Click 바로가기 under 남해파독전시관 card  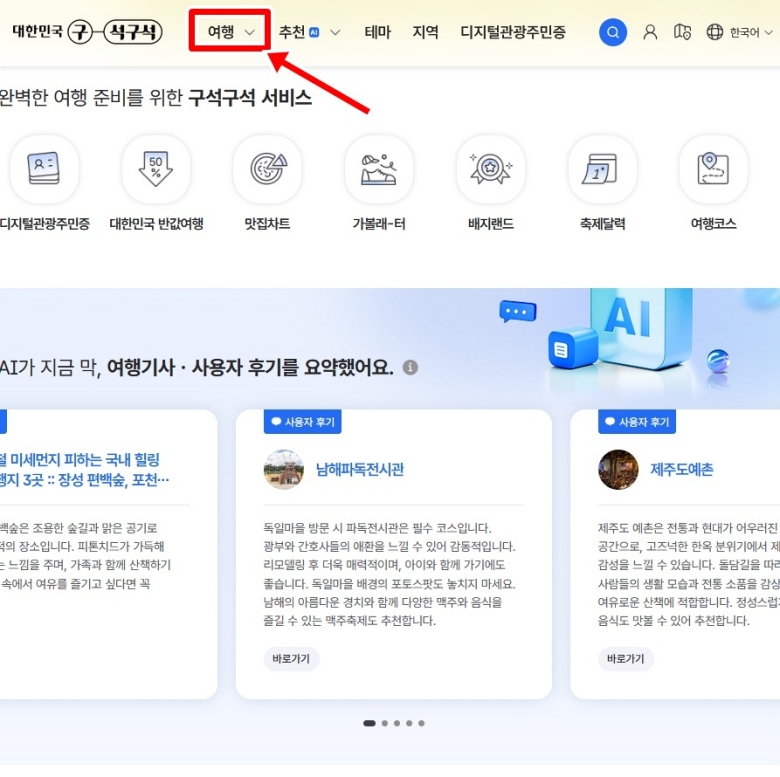(x=292, y=659)
